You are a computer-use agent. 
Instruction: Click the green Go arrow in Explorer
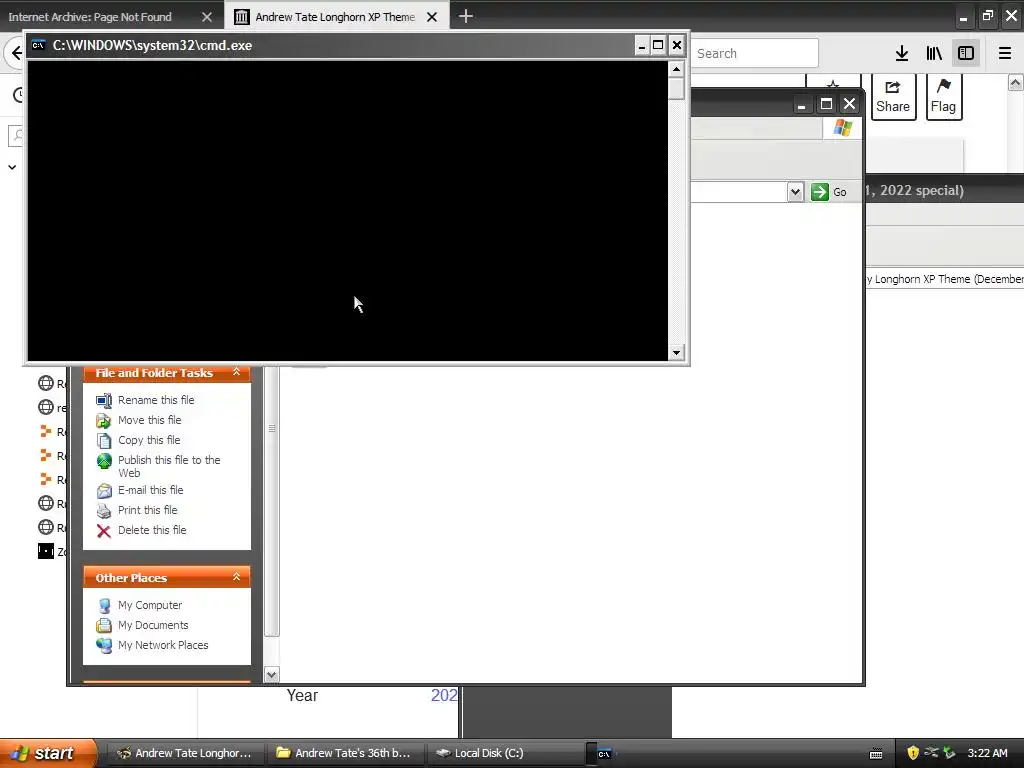tap(820, 192)
